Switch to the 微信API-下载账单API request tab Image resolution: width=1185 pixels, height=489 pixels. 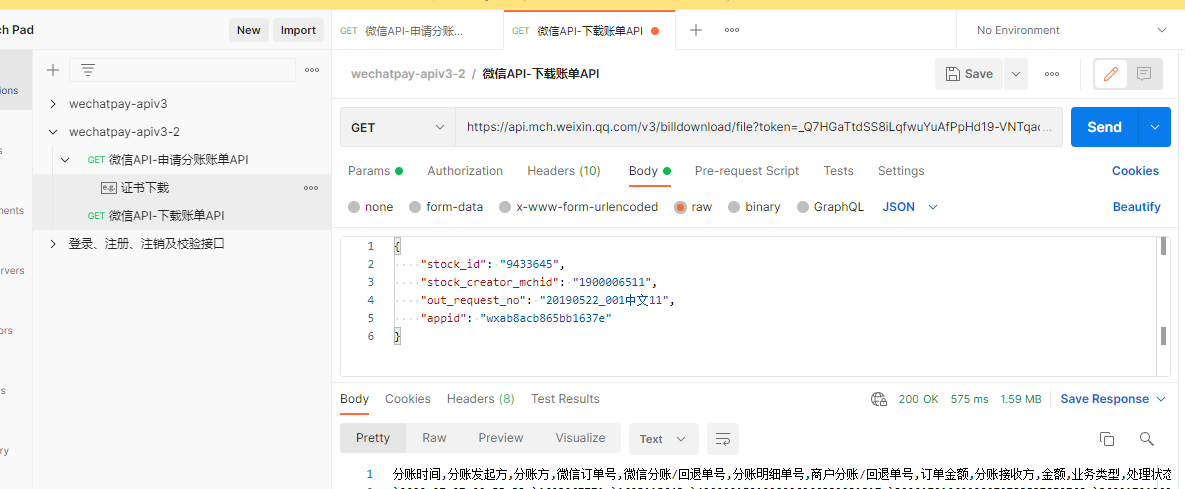pyautogui.click(x=589, y=30)
